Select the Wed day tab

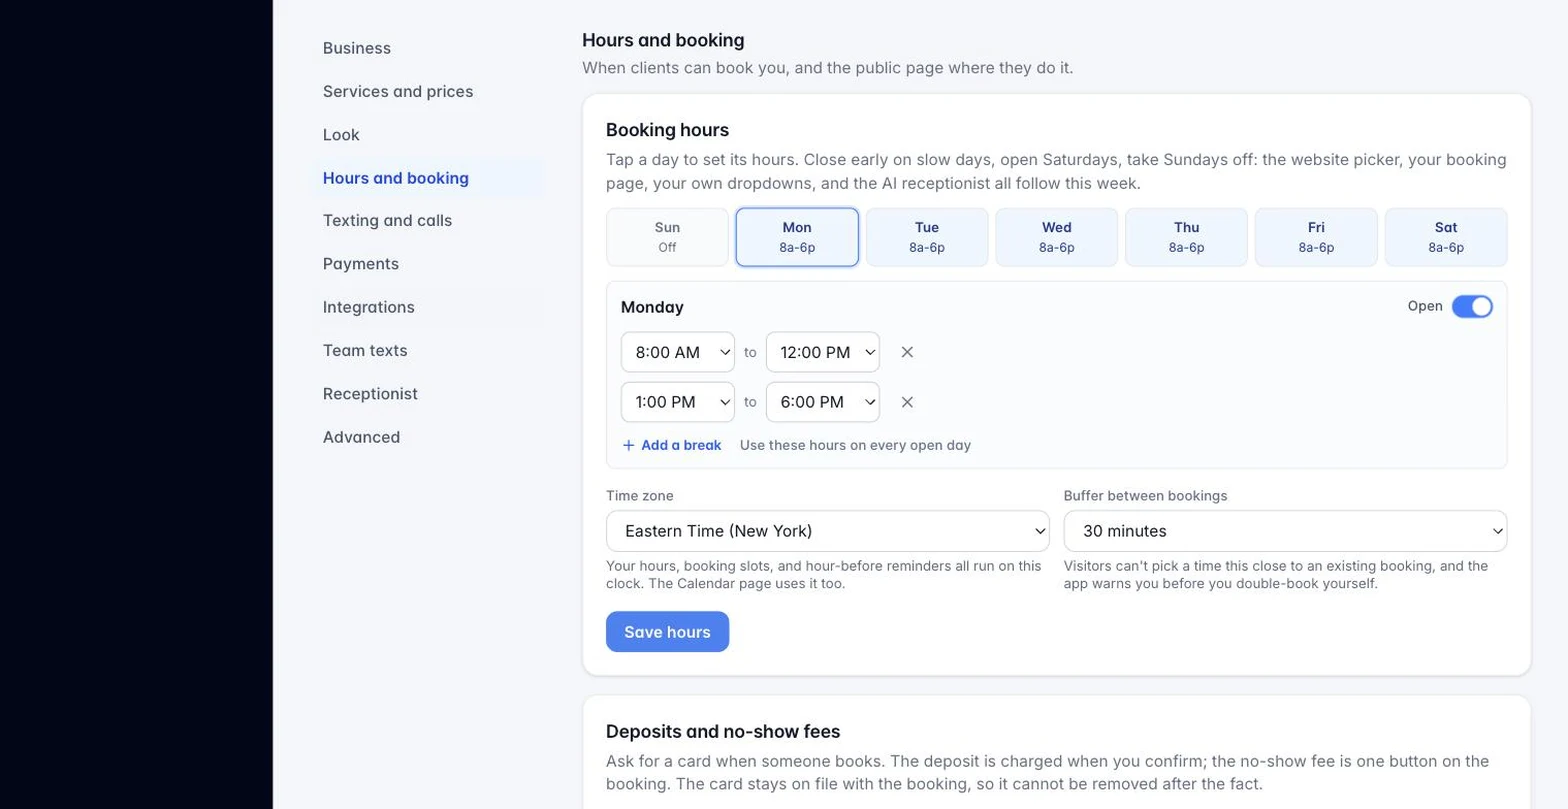point(1057,237)
